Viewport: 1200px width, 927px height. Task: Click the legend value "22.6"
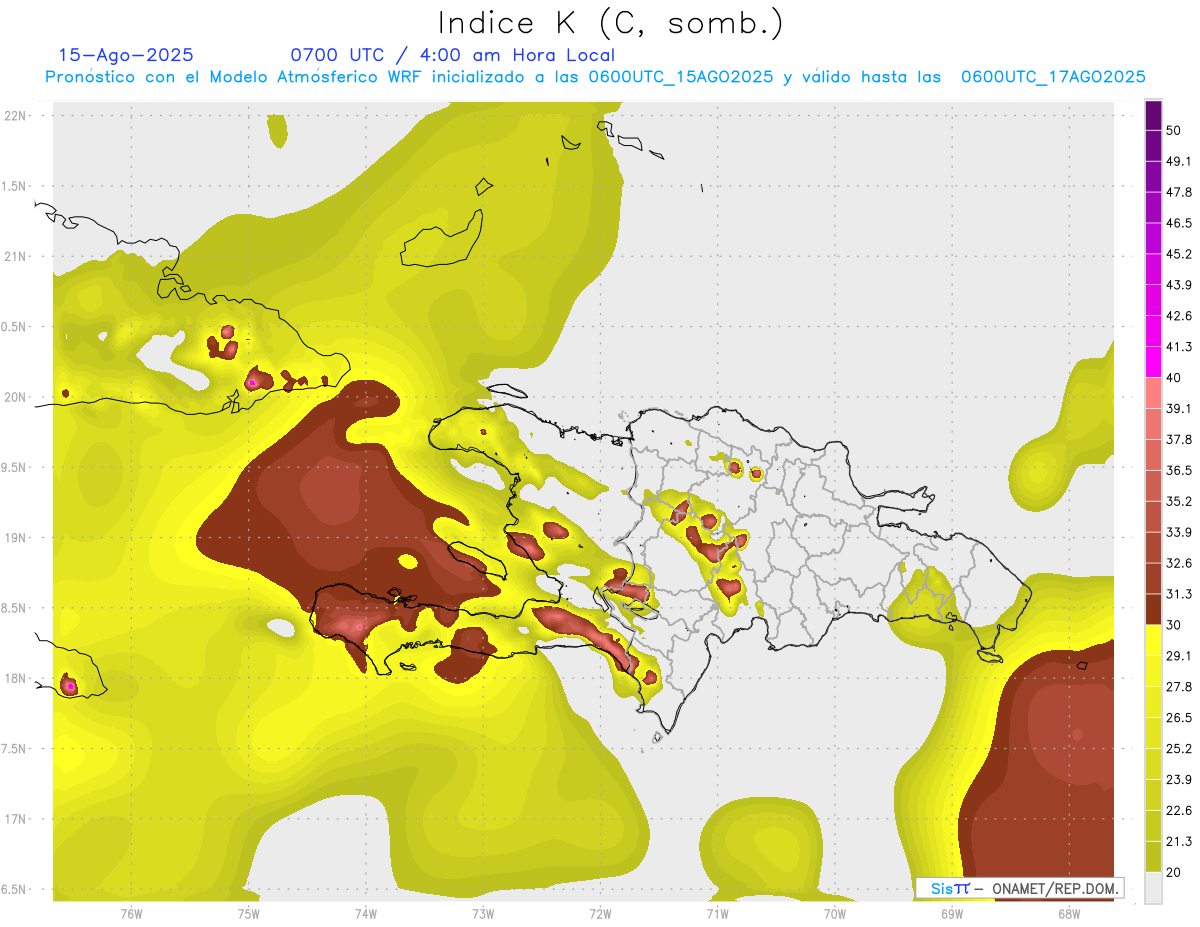1179,811
